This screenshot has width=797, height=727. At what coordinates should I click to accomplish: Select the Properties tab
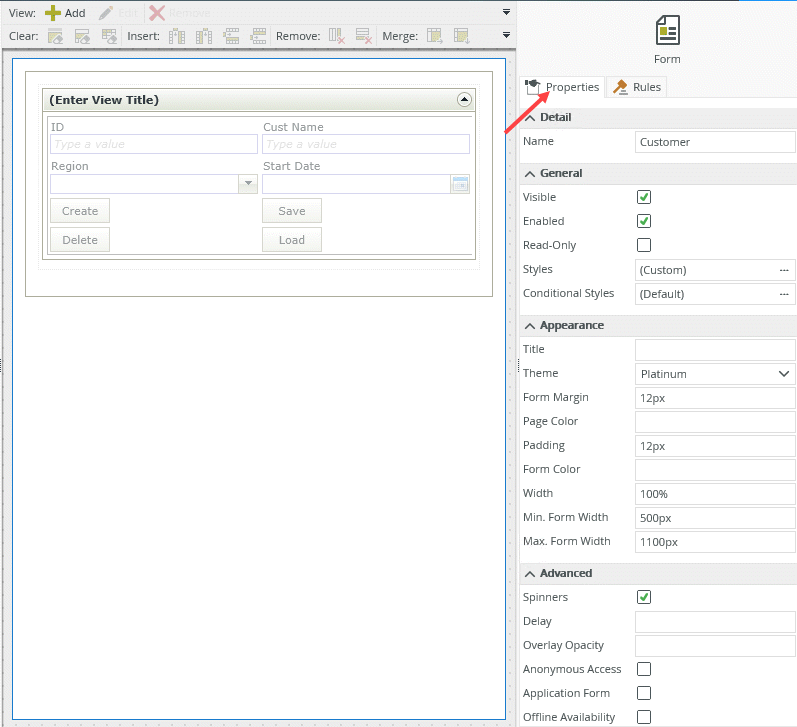563,87
